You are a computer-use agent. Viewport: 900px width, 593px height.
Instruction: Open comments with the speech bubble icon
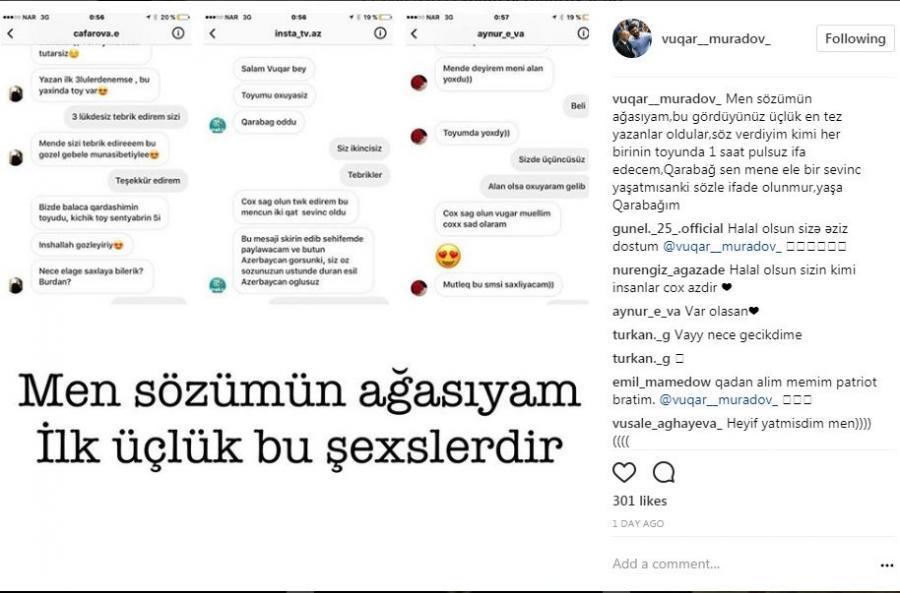click(664, 472)
